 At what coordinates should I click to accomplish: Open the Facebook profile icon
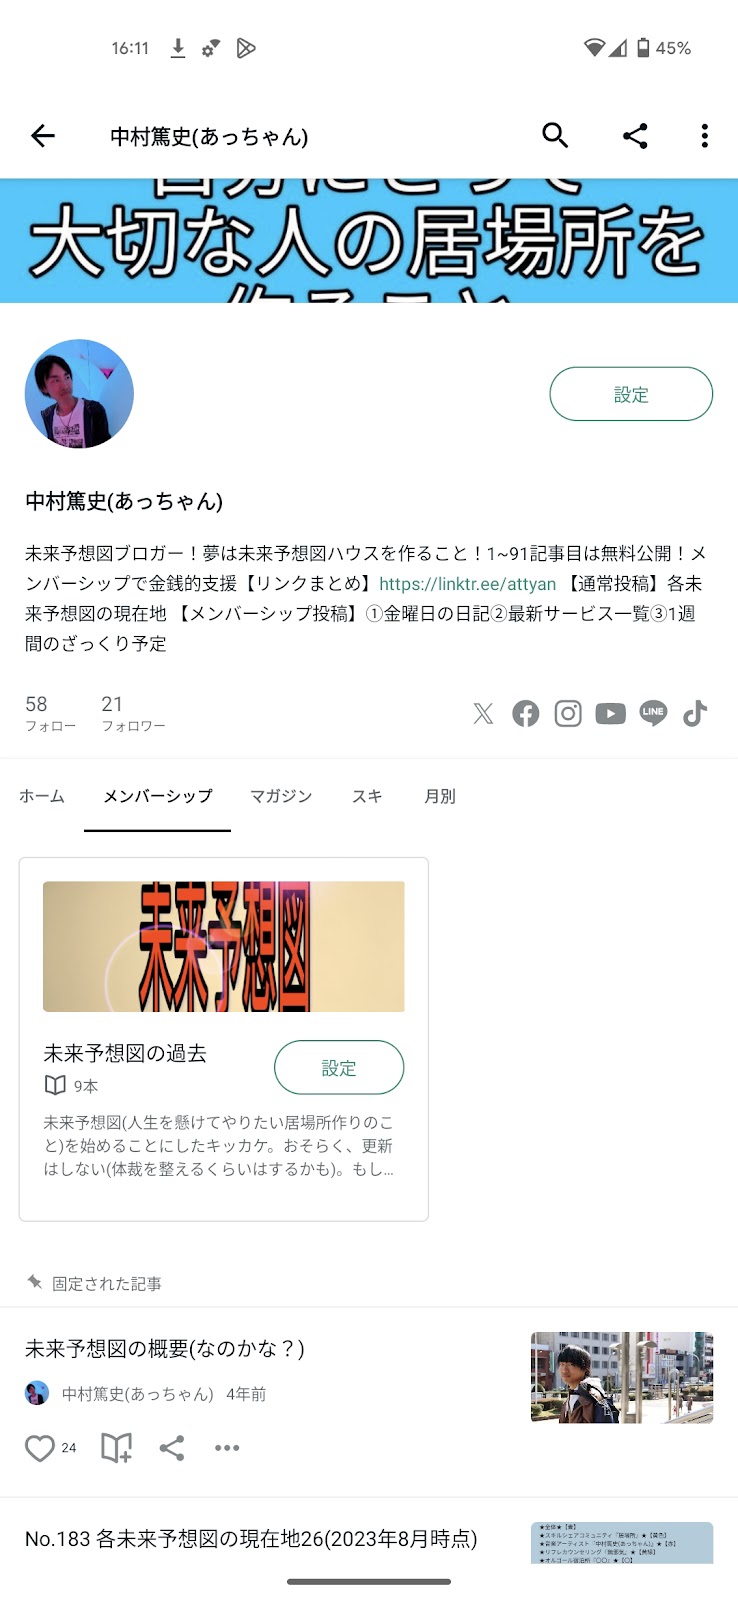[526, 713]
